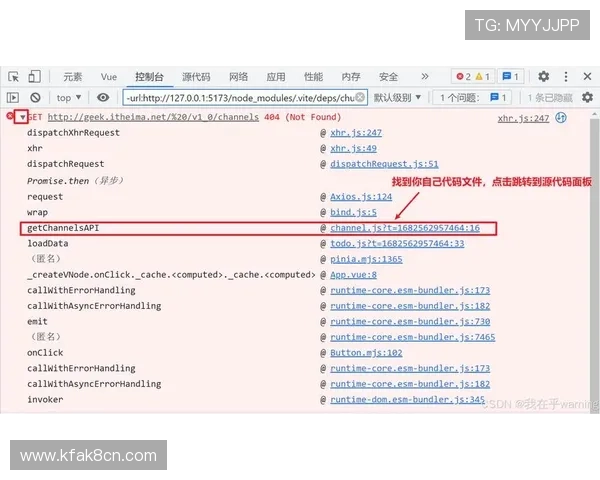
Task: Click the error and warning count badge
Action: click(x=472, y=76)
